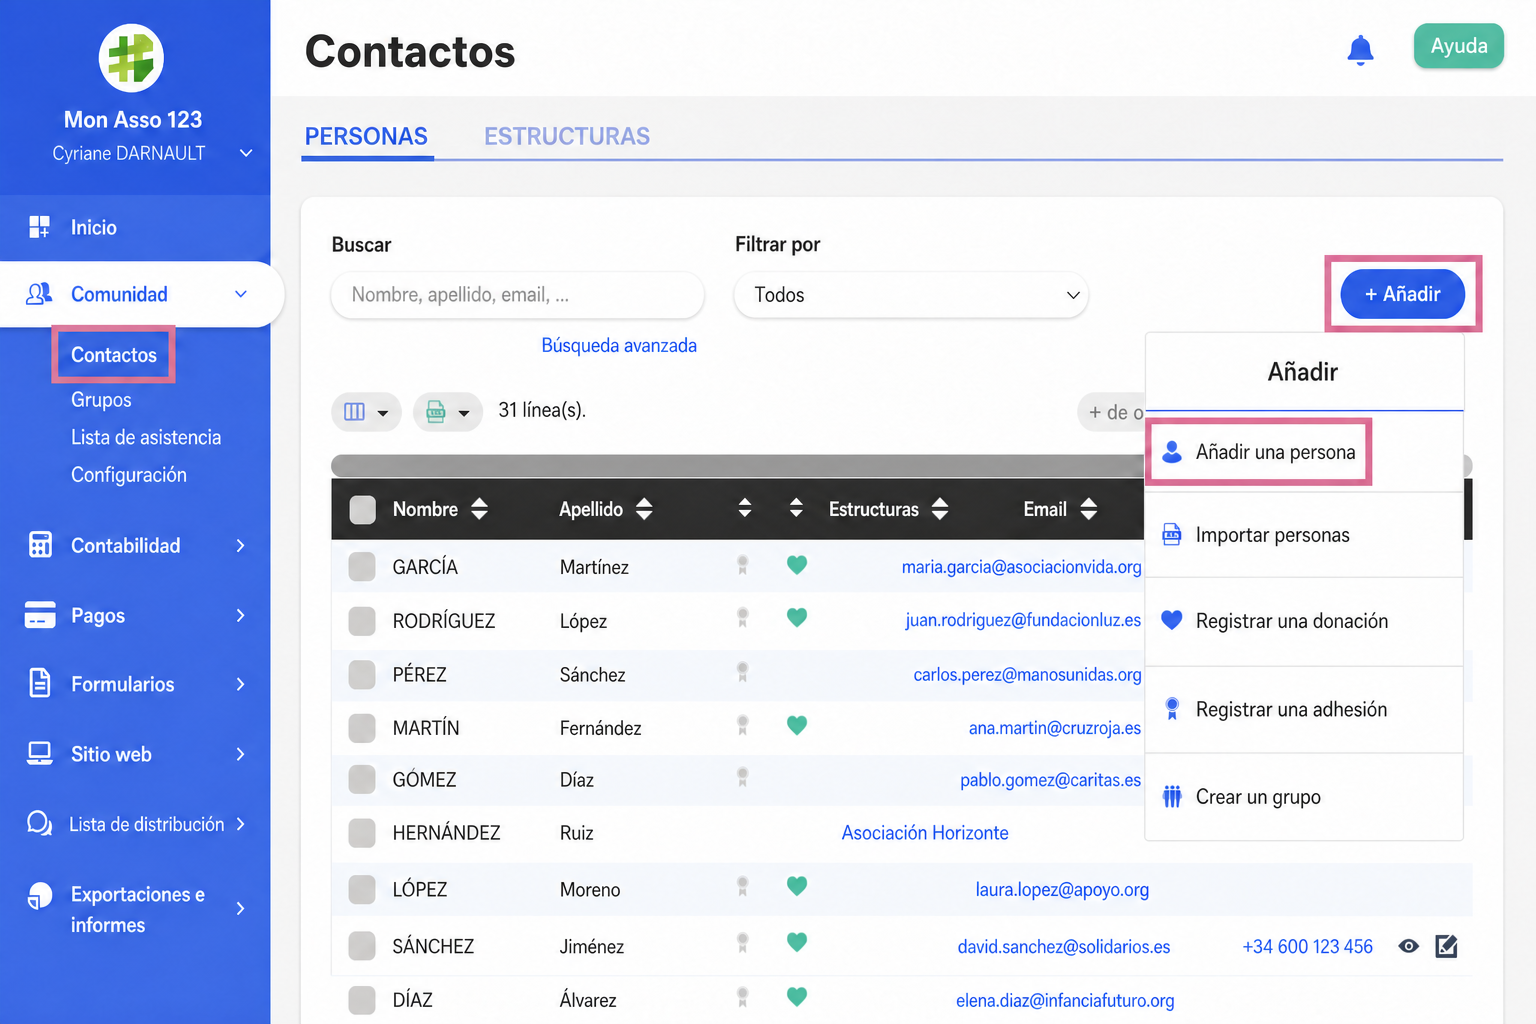The width and height of the screenshot is (1536, 1024).
Task: Click the ribbon icon in GÓMEZ row
Action: (743, 777)
